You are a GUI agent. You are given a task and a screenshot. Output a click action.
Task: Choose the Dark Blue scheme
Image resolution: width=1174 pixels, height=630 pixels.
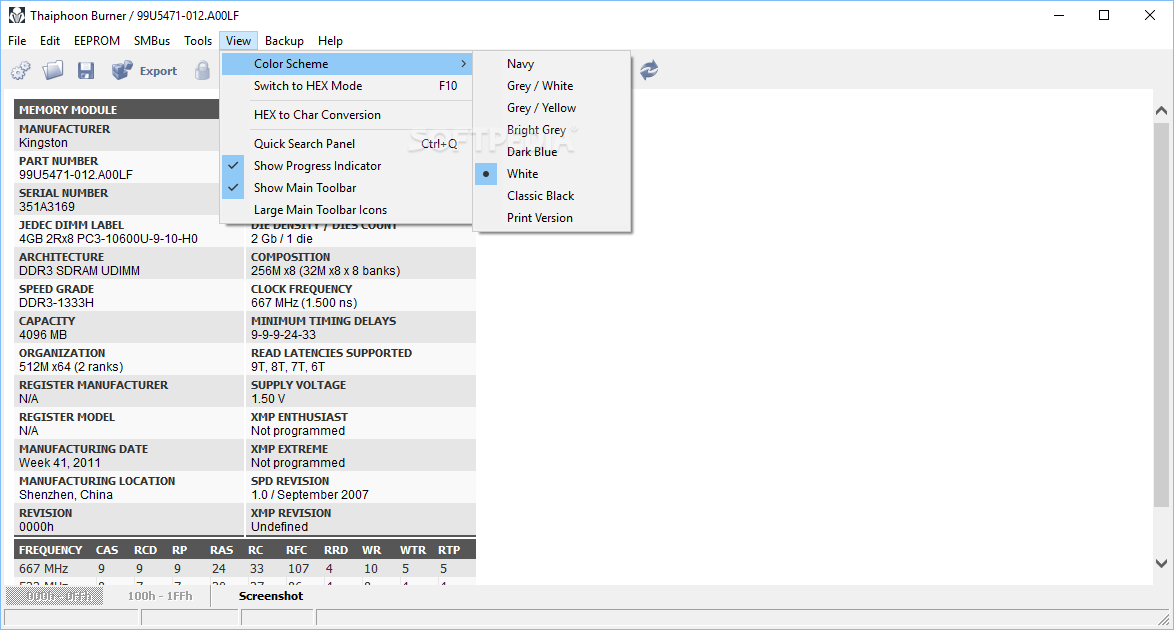(553, 151)
